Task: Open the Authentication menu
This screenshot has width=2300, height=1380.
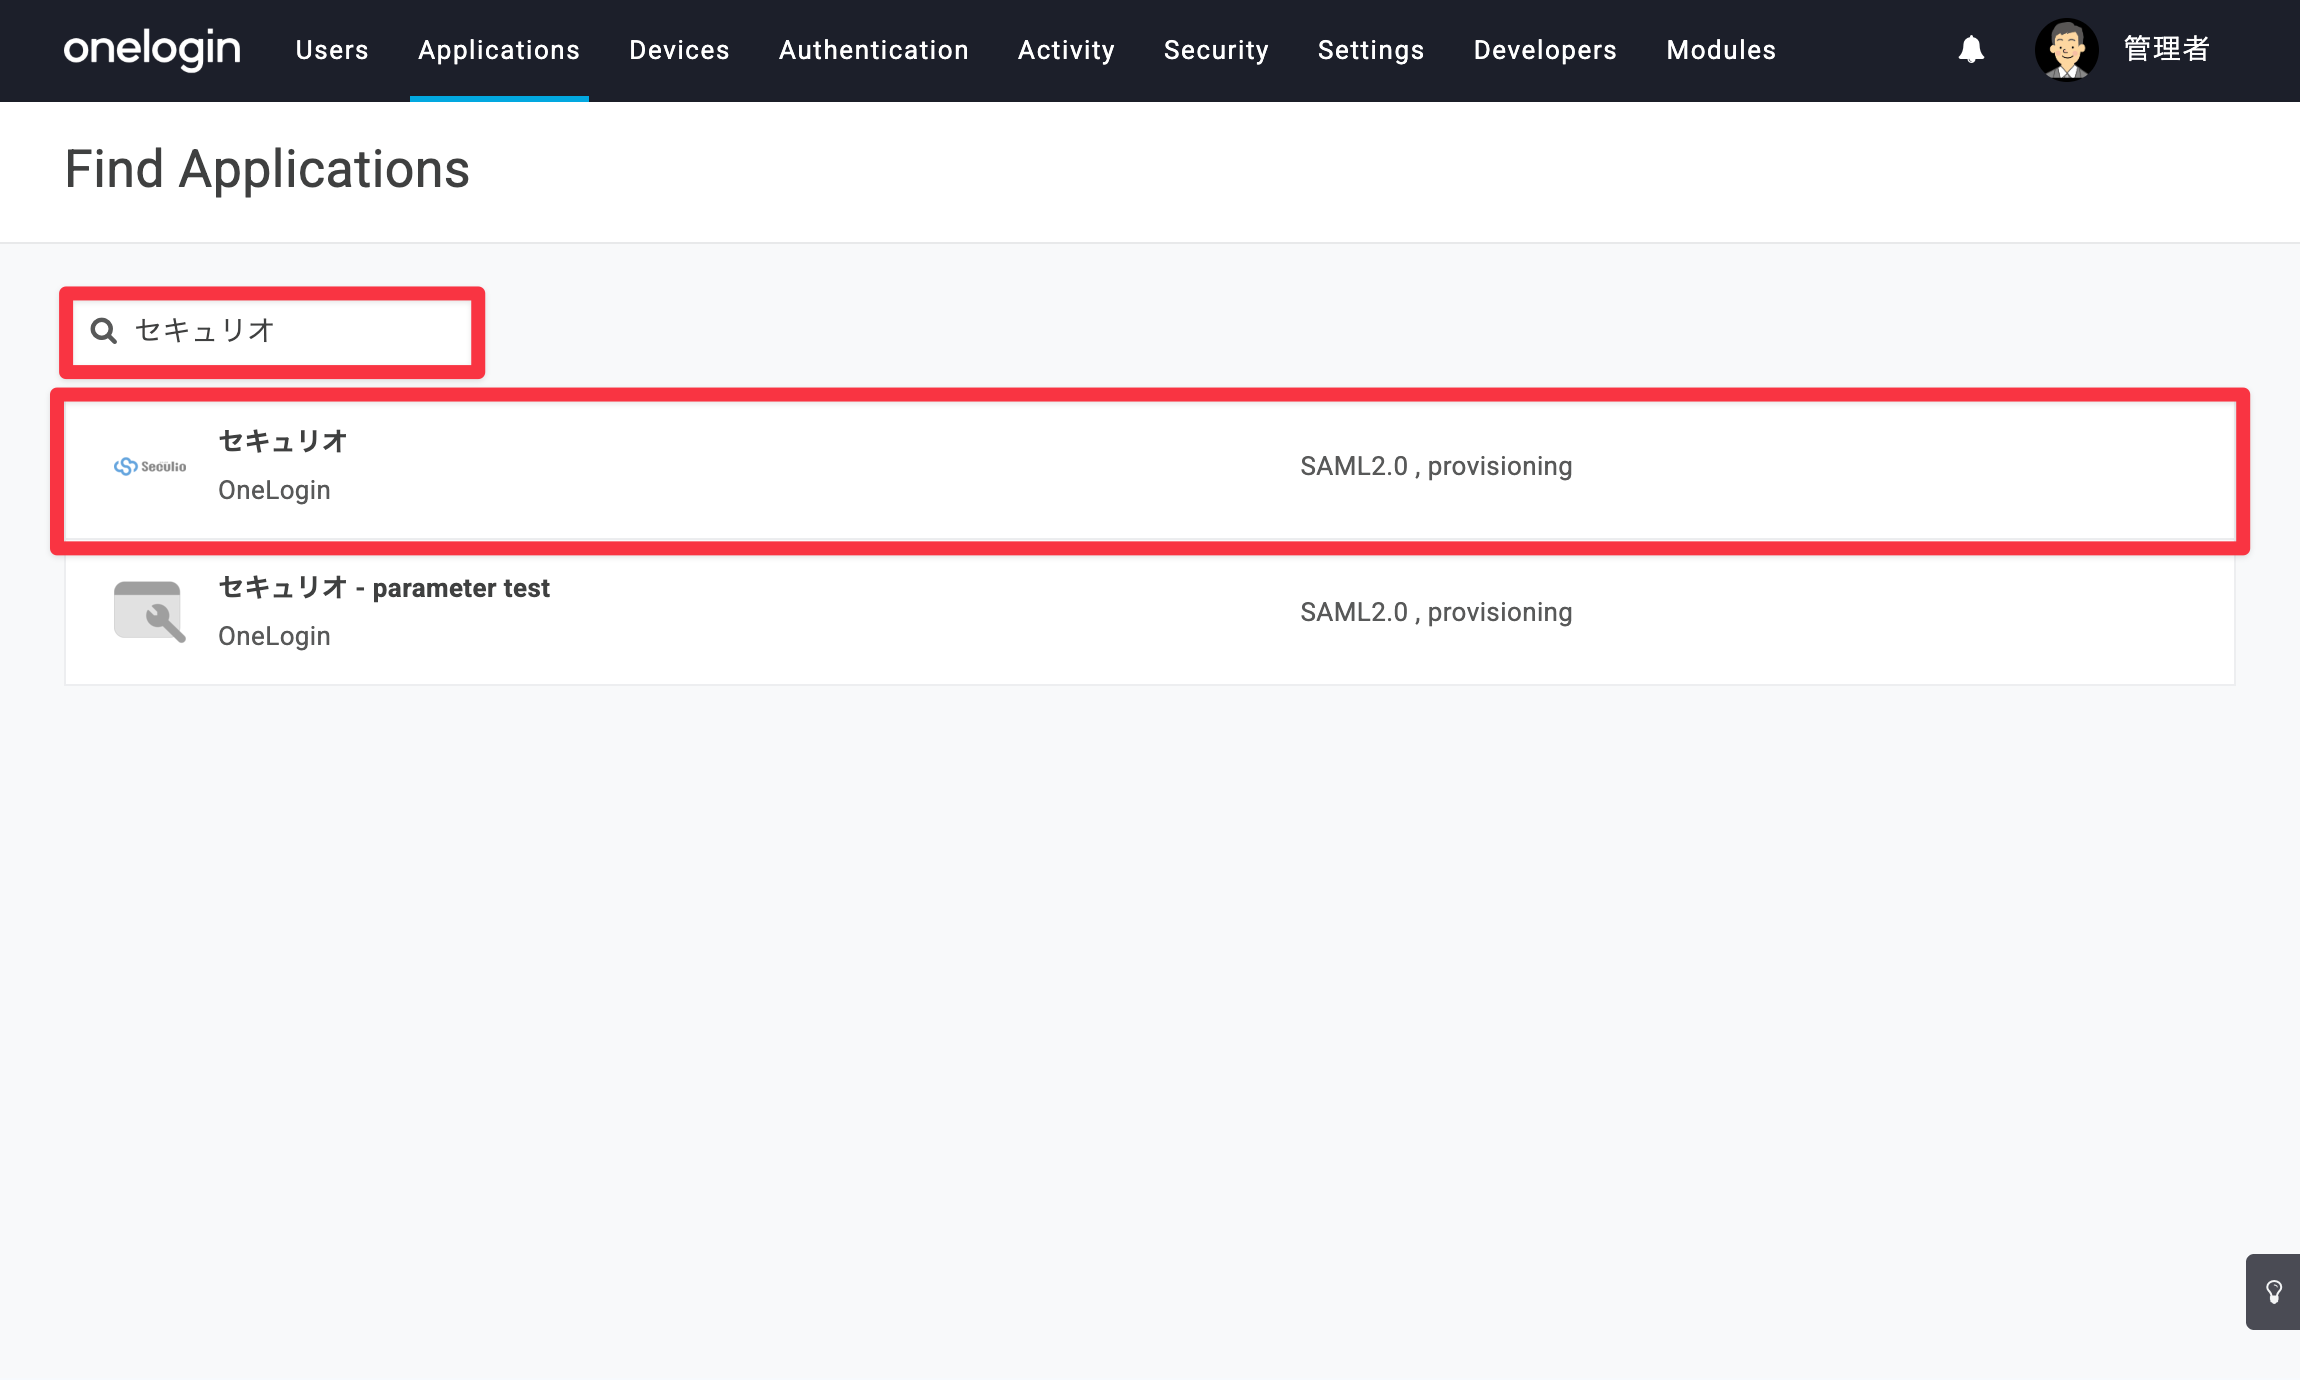Action: click(874, 50)
